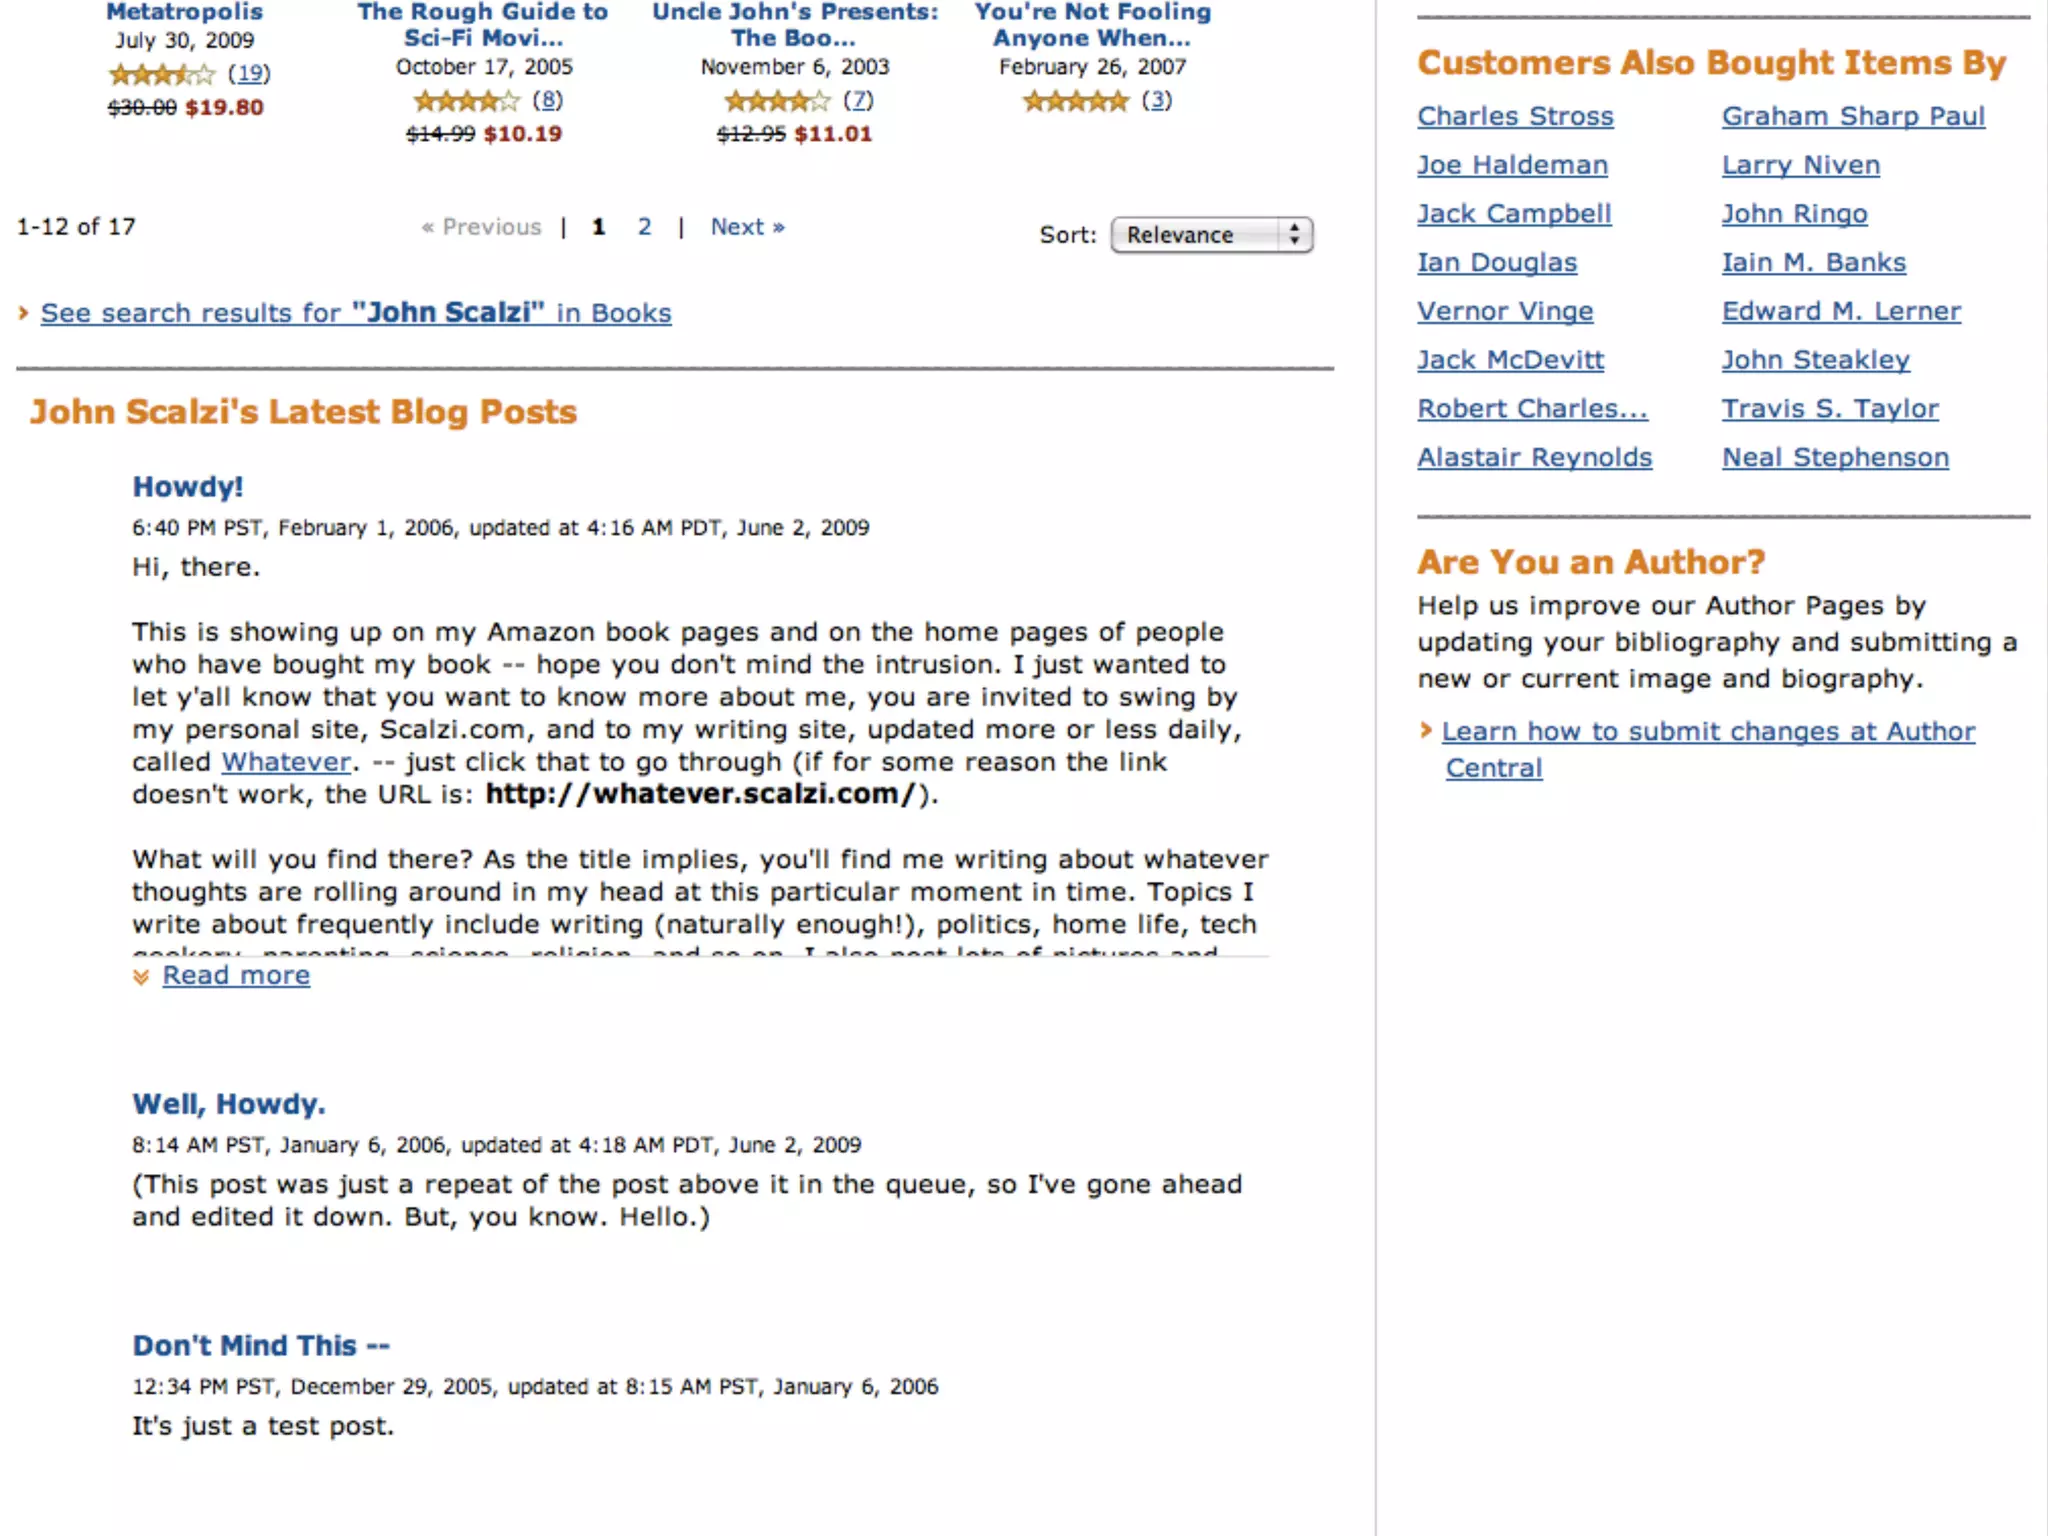The image size is (2048, 1536).
Task: Expand the Howdy! post with Read more
Action: coord(236,975)
